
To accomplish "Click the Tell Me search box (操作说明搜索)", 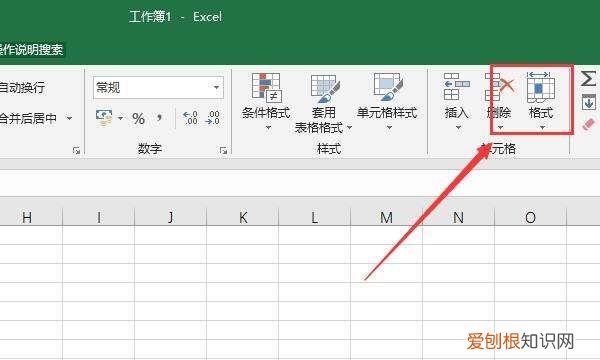I will tap(32, 50).
